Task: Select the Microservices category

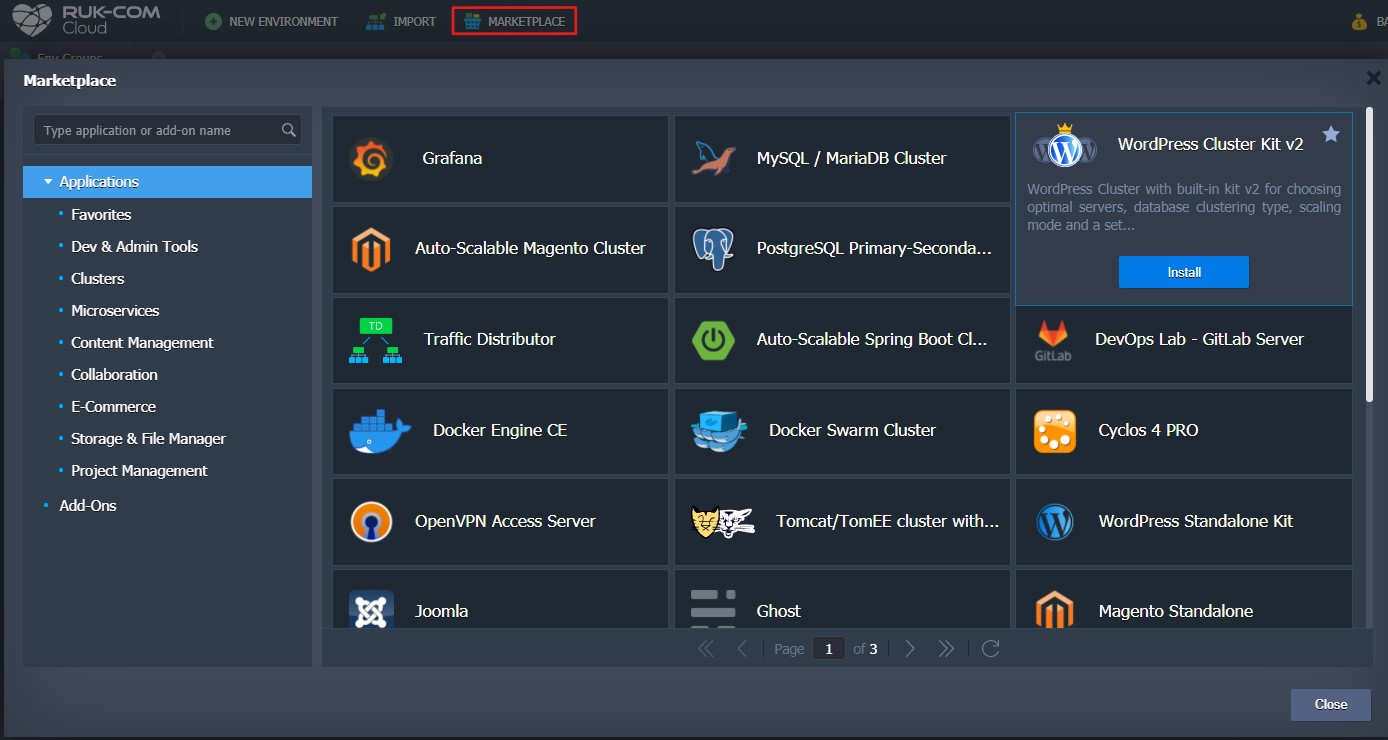Action: click(x=115, y=311)
